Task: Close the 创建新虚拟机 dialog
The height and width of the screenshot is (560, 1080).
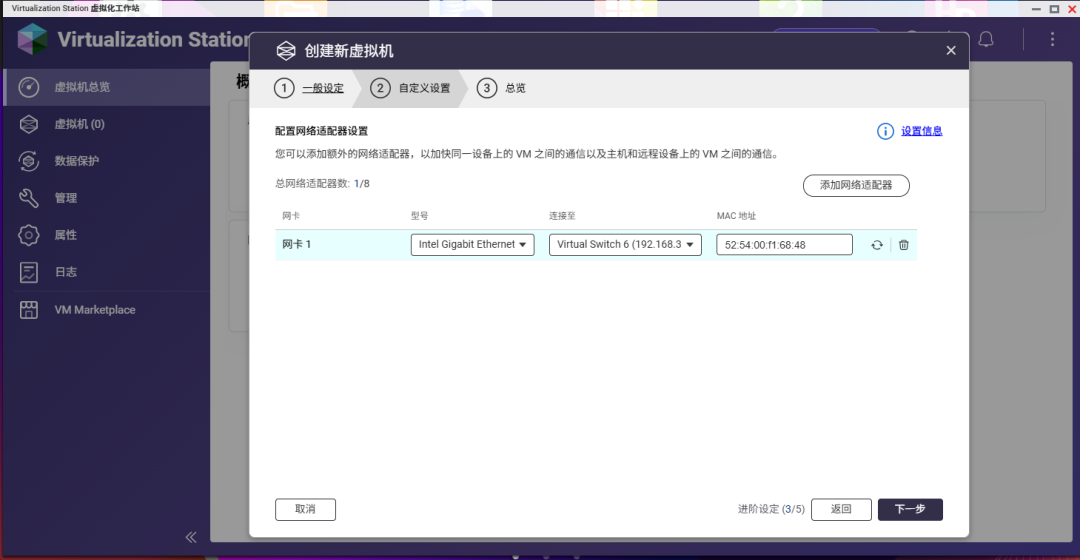Action: click(x=951, y=50)
